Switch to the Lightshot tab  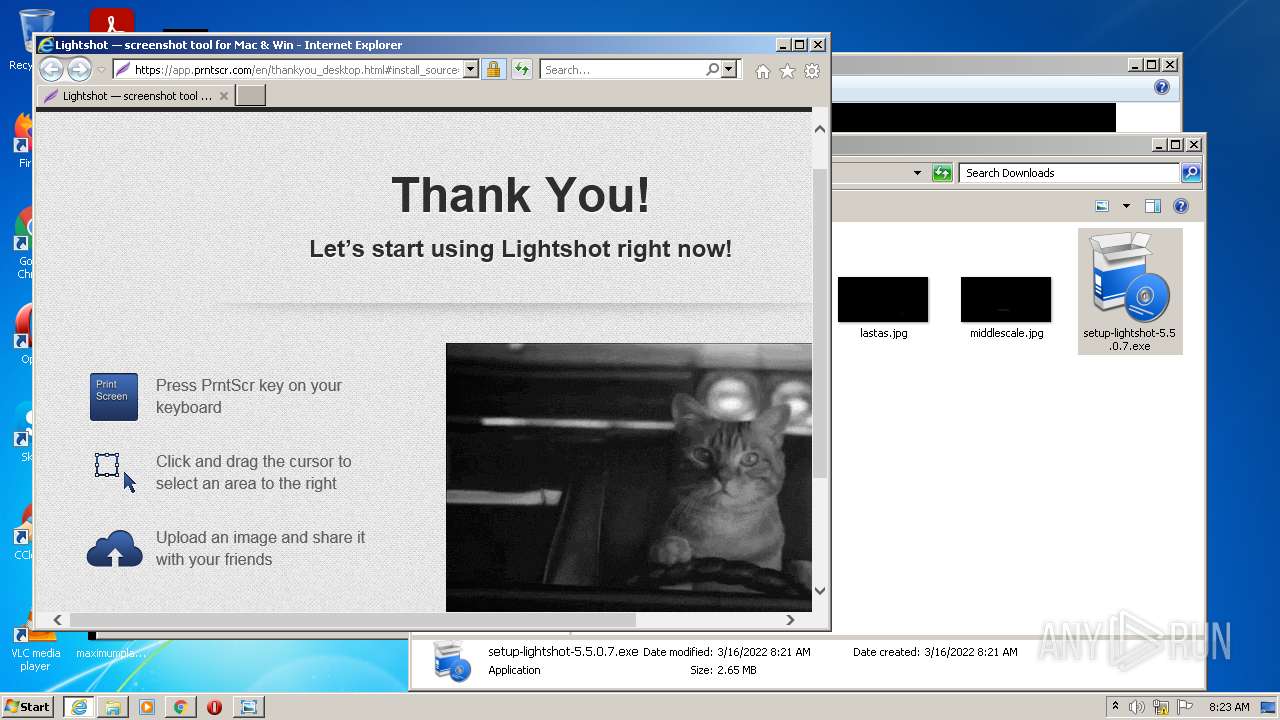(135, 96)
